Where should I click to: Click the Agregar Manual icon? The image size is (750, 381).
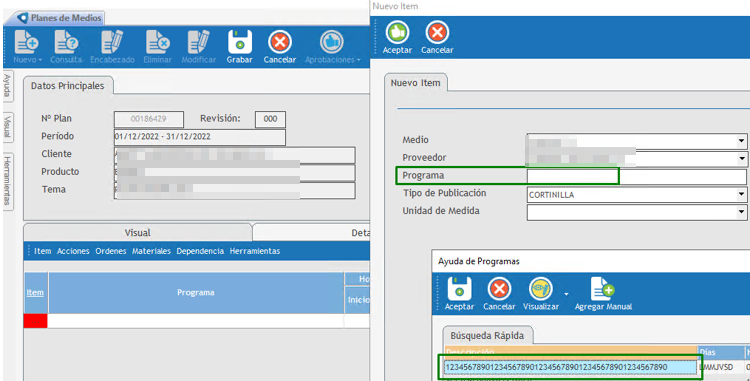pyautogui.click(x=603, y=294)
